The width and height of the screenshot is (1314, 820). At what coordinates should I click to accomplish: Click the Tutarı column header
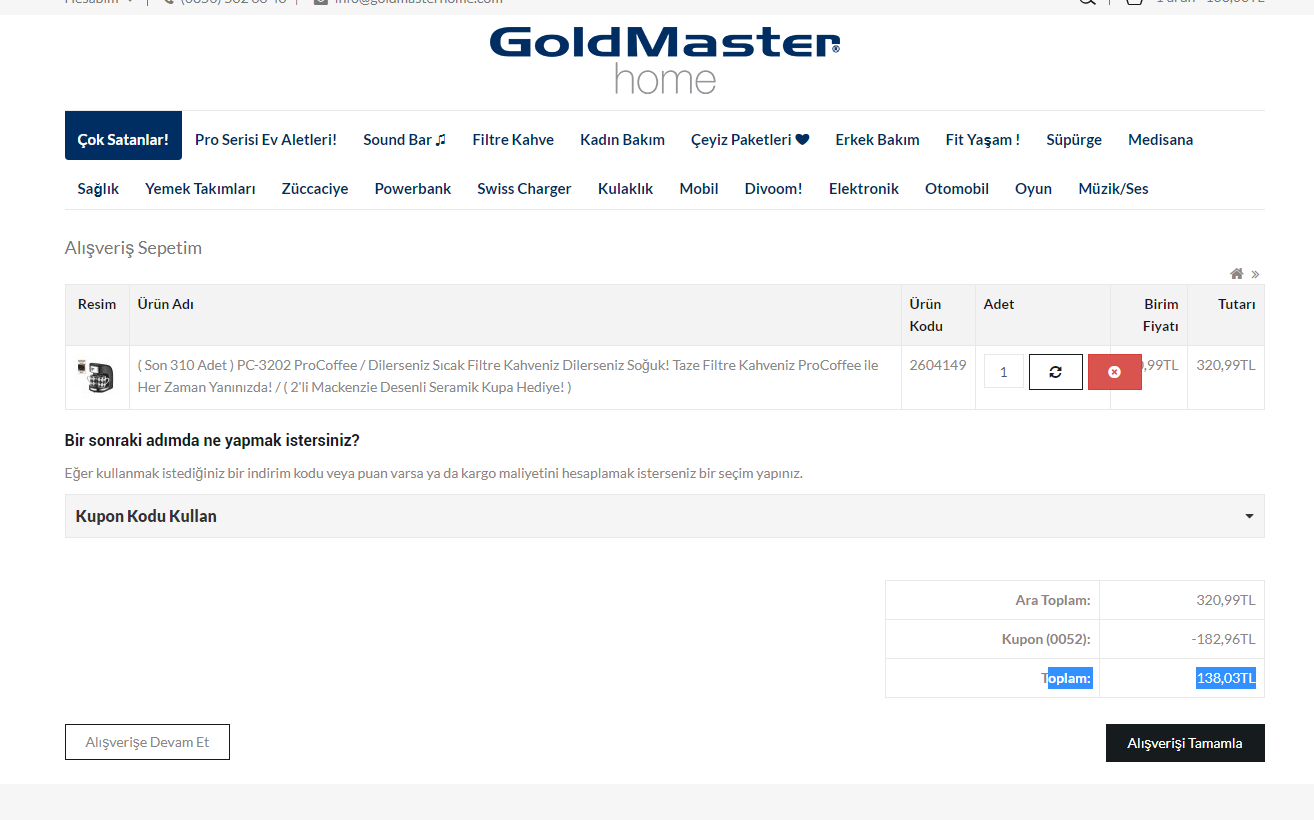coord(1236,304)
